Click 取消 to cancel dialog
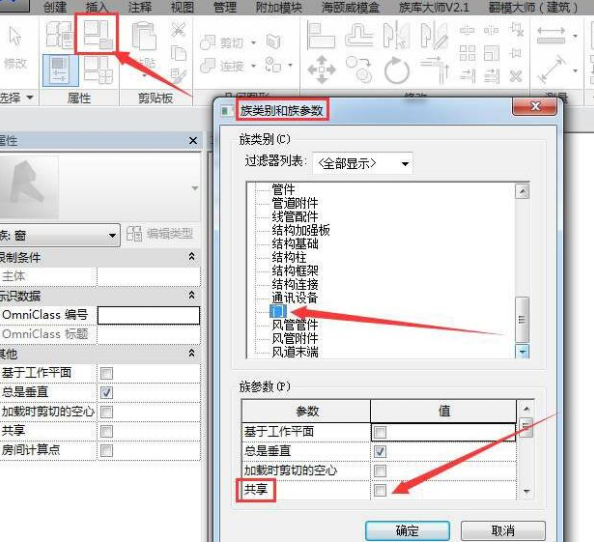Image resolution: width=594 pixels, height=544 pixels. pyautogui.click(x=503, y=530)
